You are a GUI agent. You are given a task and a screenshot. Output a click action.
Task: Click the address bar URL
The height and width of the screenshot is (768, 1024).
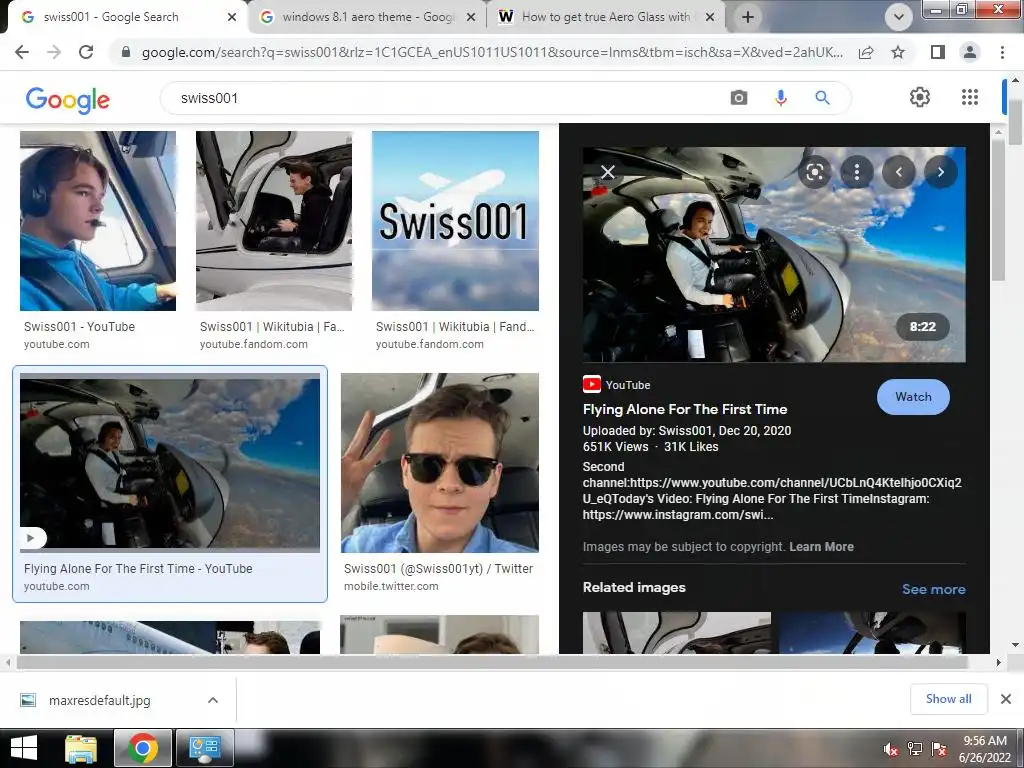click(492, 52)
